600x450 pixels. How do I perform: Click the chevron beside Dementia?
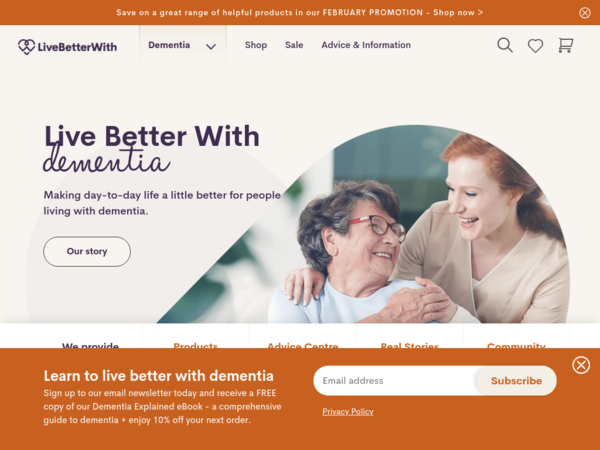click(211, 47)
